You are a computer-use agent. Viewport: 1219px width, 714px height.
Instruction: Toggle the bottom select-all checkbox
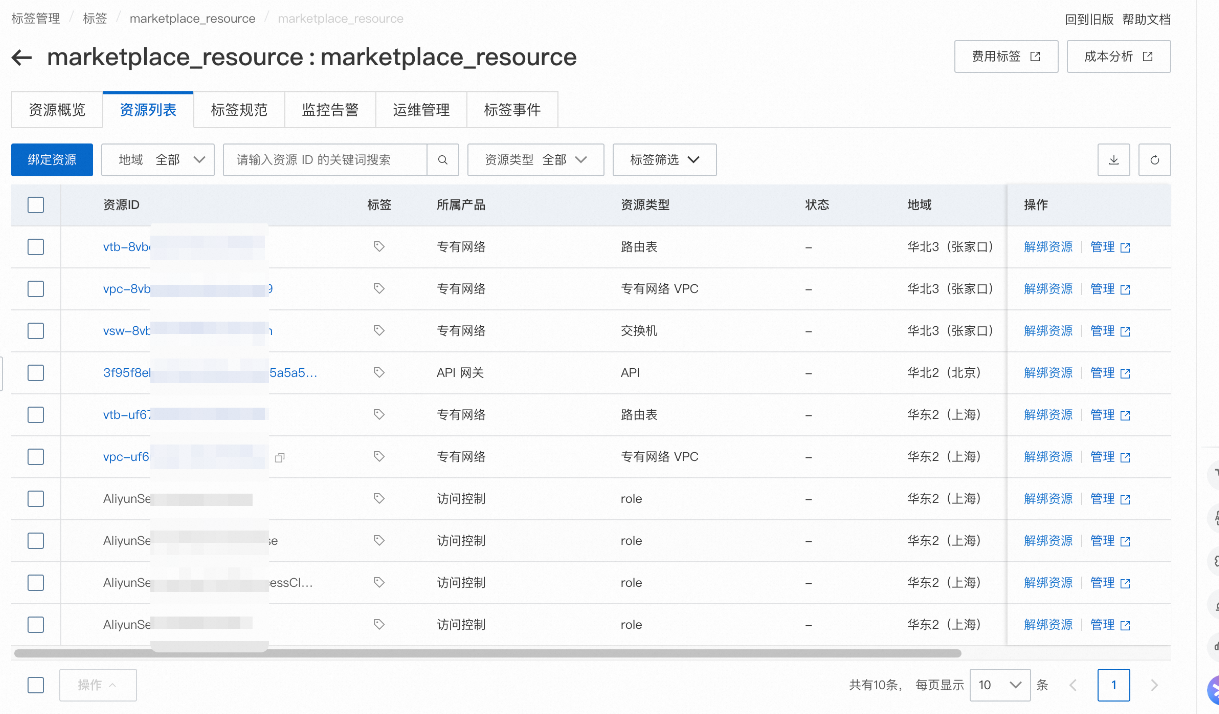click(36, 685)
